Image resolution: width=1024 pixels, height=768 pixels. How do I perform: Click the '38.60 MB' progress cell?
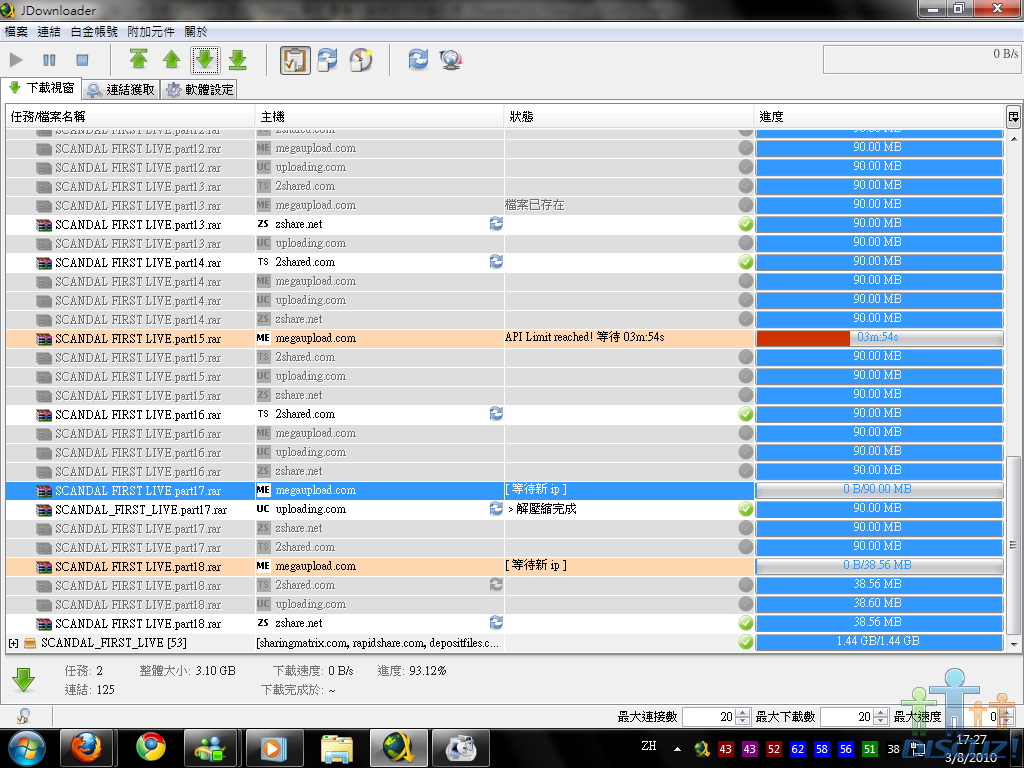click(x=879, y=603)
